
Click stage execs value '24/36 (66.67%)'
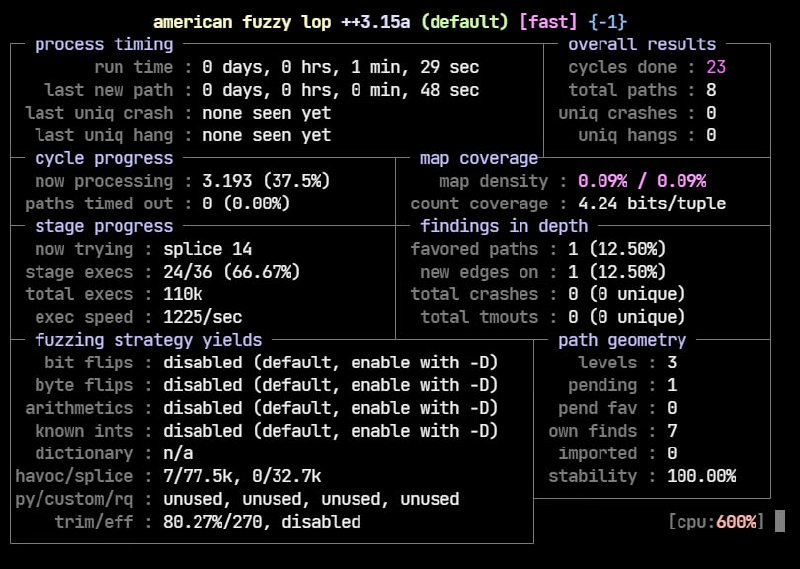pos(232,272)
